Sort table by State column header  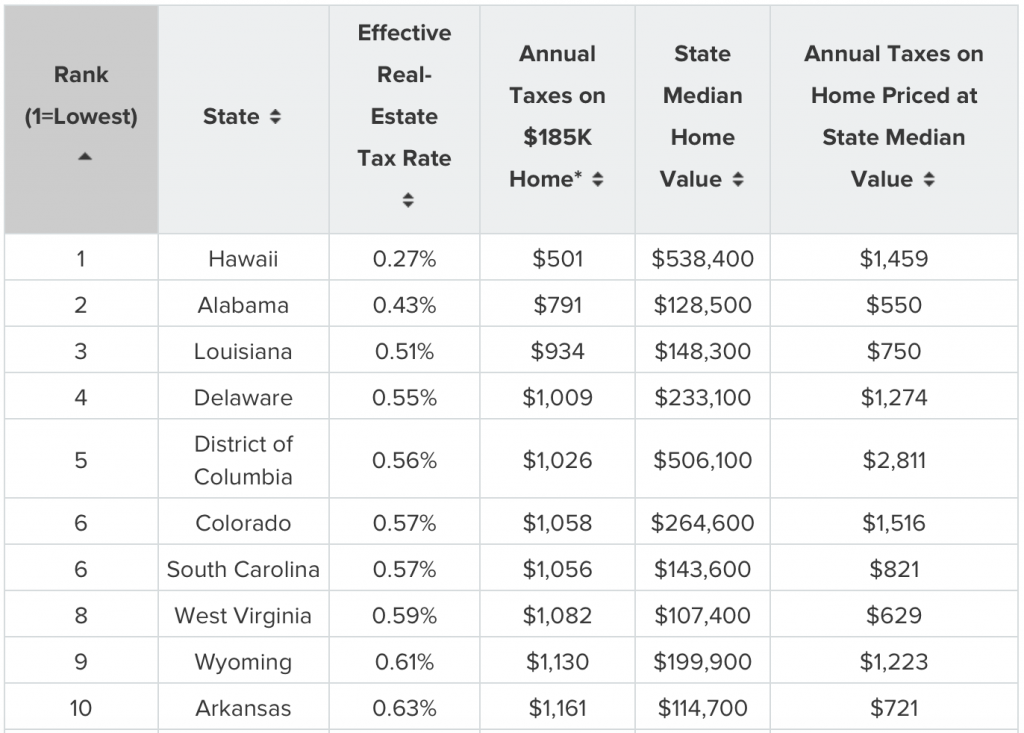pos(244,120)
